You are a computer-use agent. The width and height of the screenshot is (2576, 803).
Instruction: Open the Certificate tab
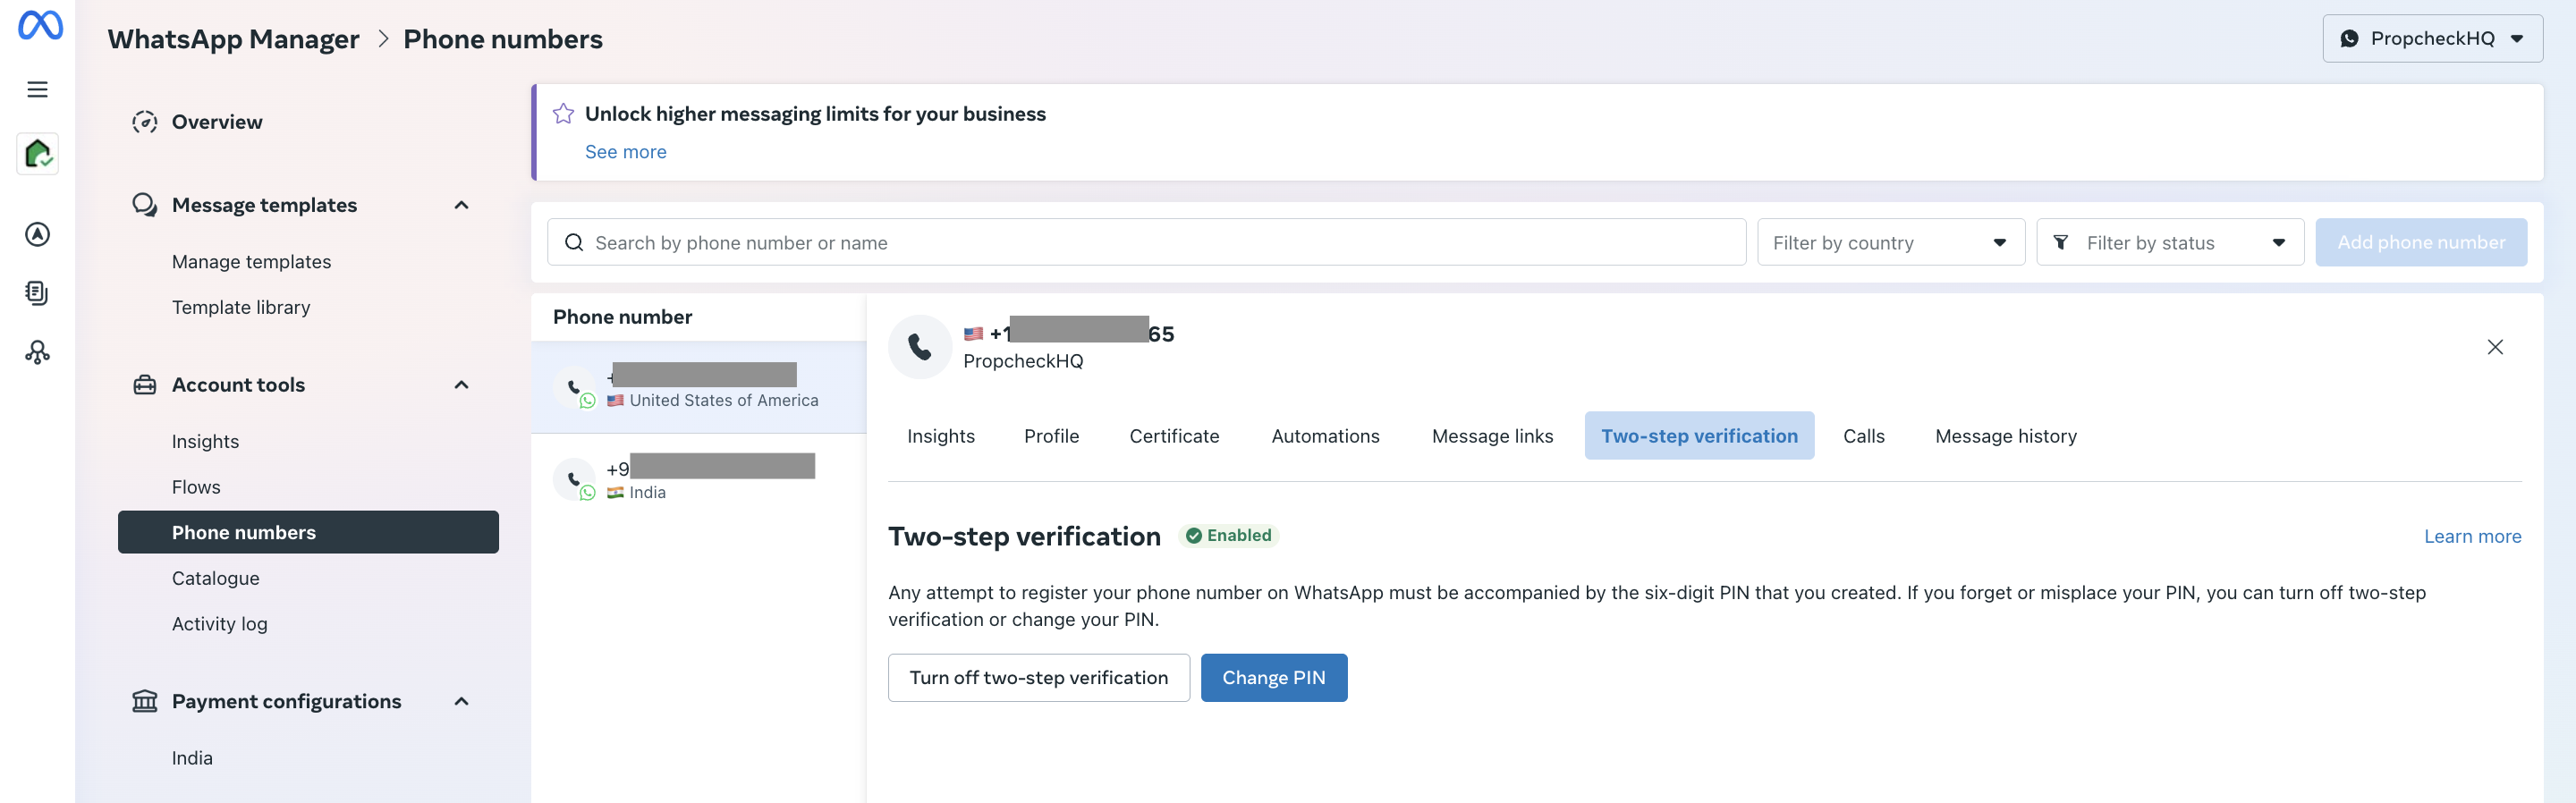pos(1174,436)
